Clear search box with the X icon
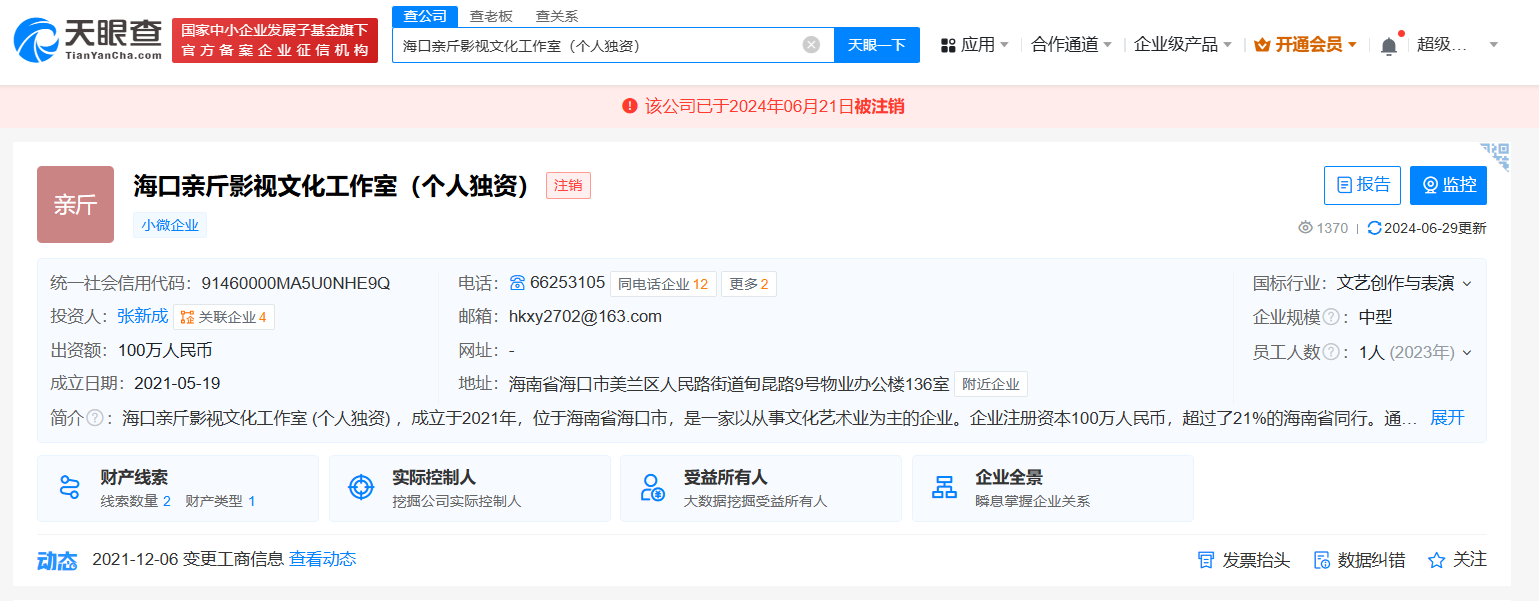This screenshot has width=1539, height=601. coord(810,45)
